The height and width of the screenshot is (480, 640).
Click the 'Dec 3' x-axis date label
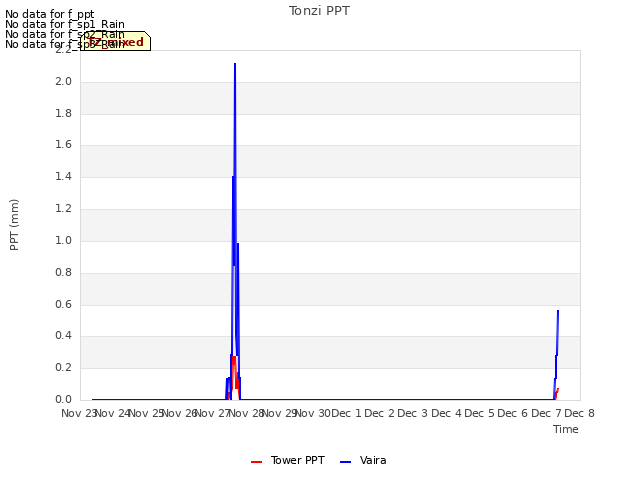tap(413, 413)
